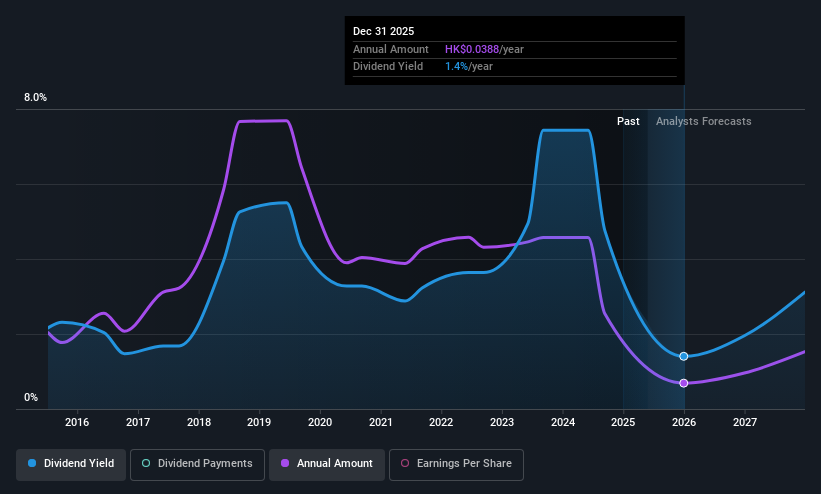The width and height of the screenshot is (821, 494).
Task: Click the 2027 x-axis label
Action: coord(745,422)
